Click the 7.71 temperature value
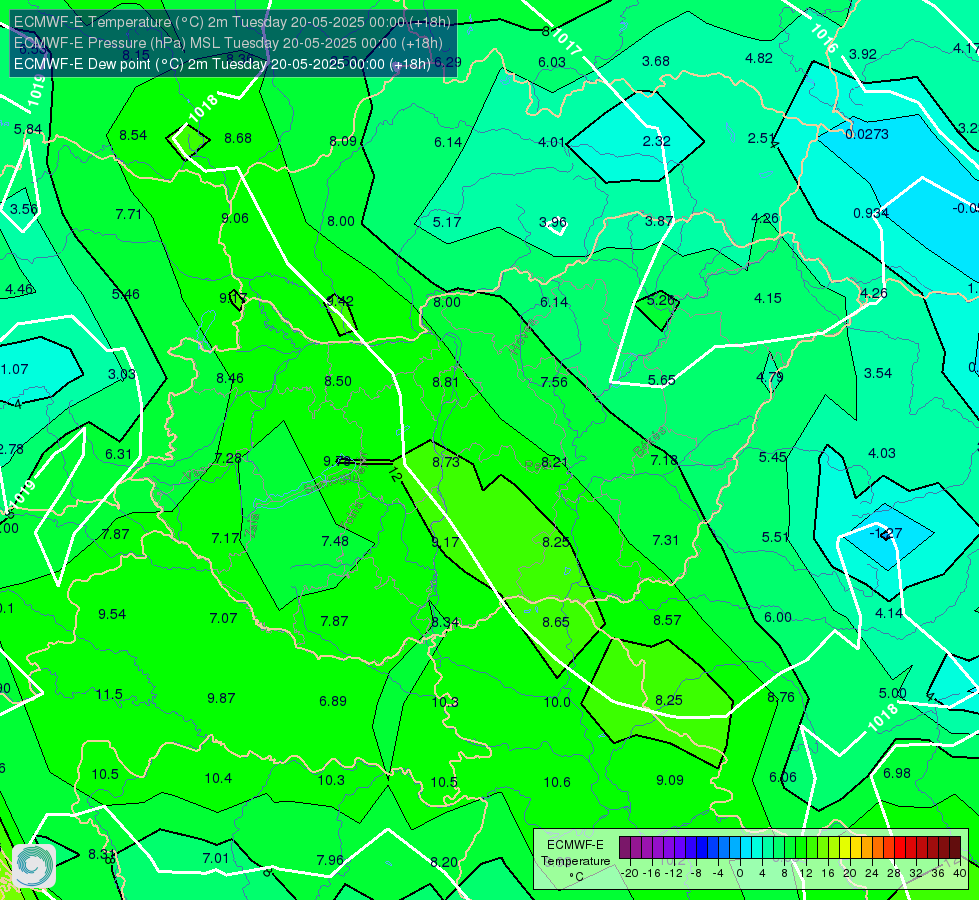Viewport: 979px width, 900px height. [x=129, y=214]
